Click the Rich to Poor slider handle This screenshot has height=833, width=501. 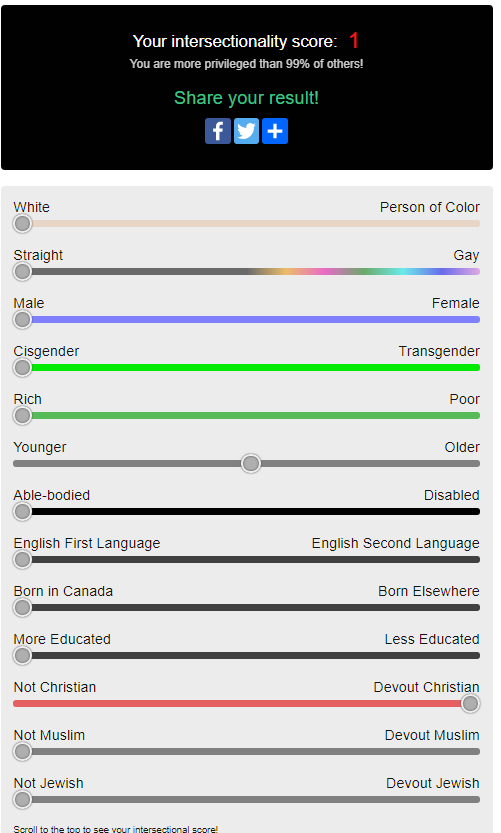[22, 415]
